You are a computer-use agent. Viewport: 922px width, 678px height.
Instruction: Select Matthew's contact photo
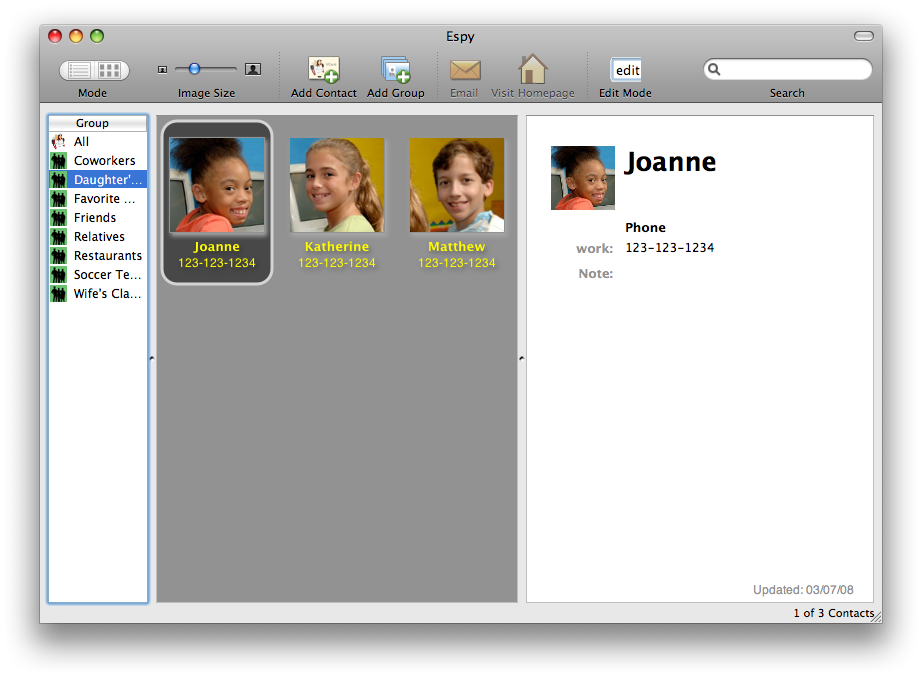[457, 185]
